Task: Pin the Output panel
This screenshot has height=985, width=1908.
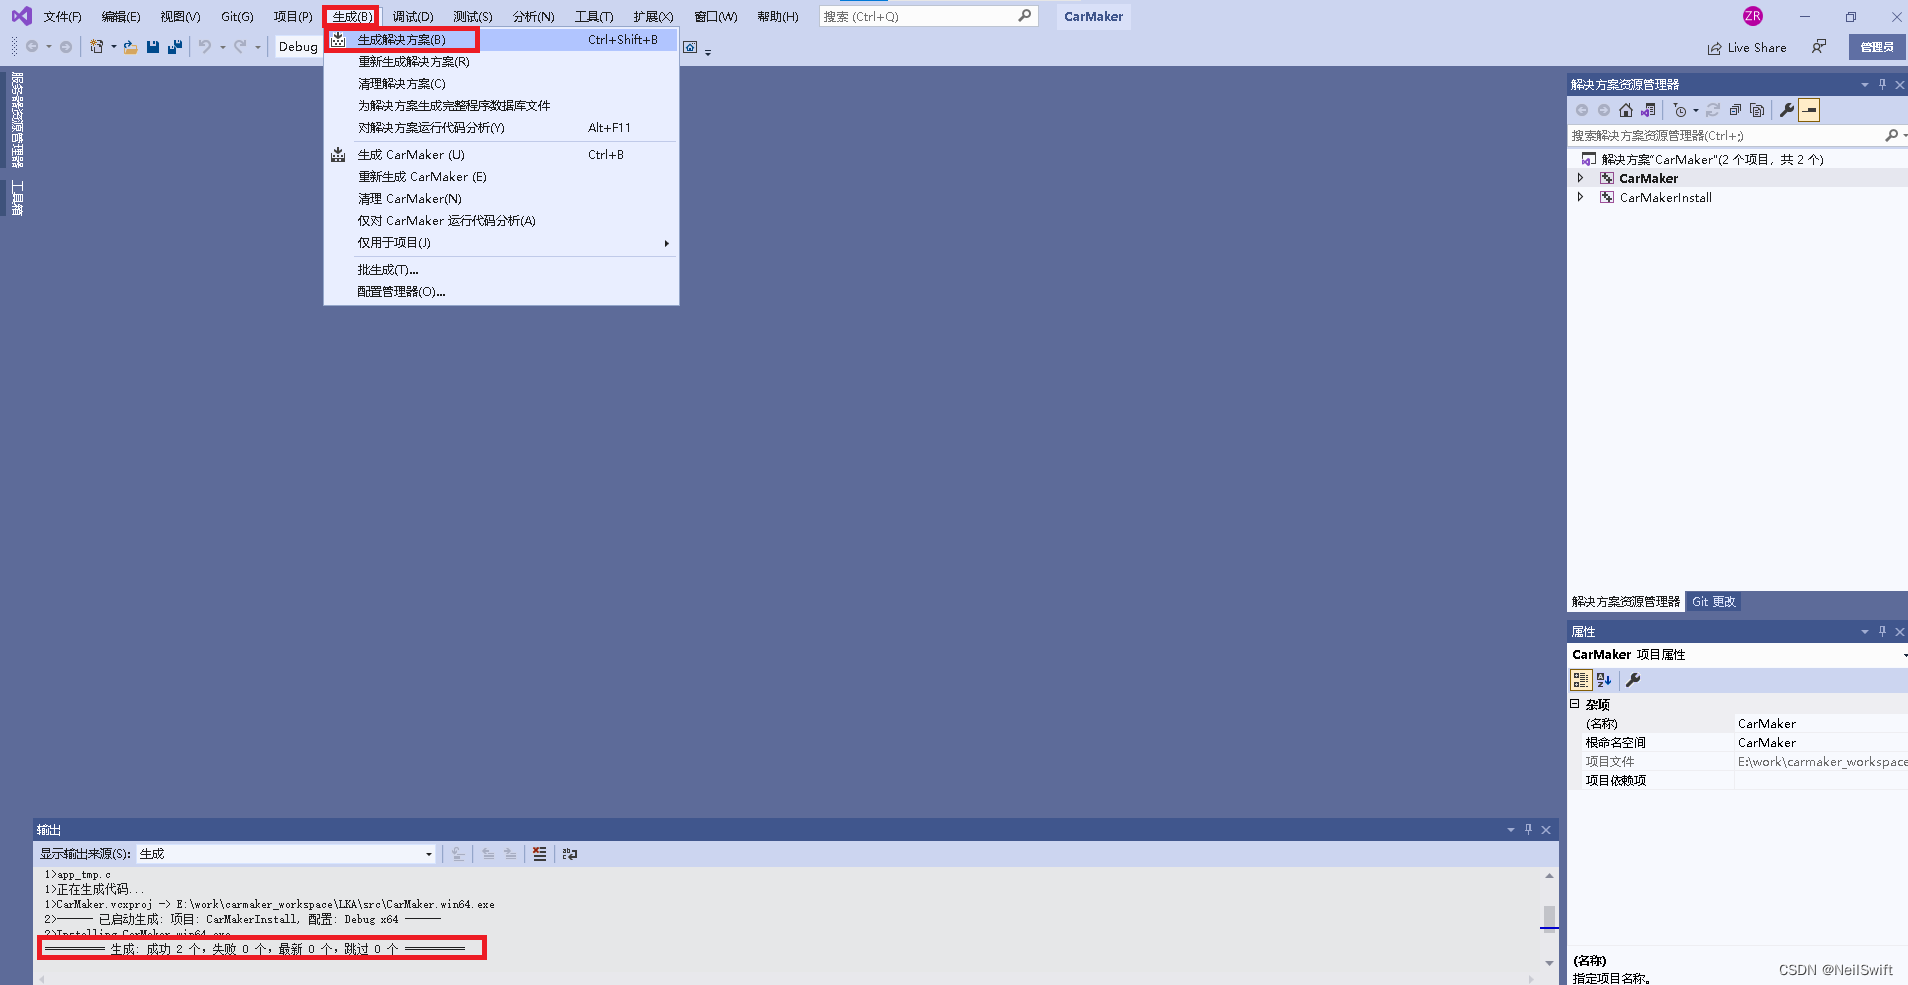Action: [x=1528, y=830]
